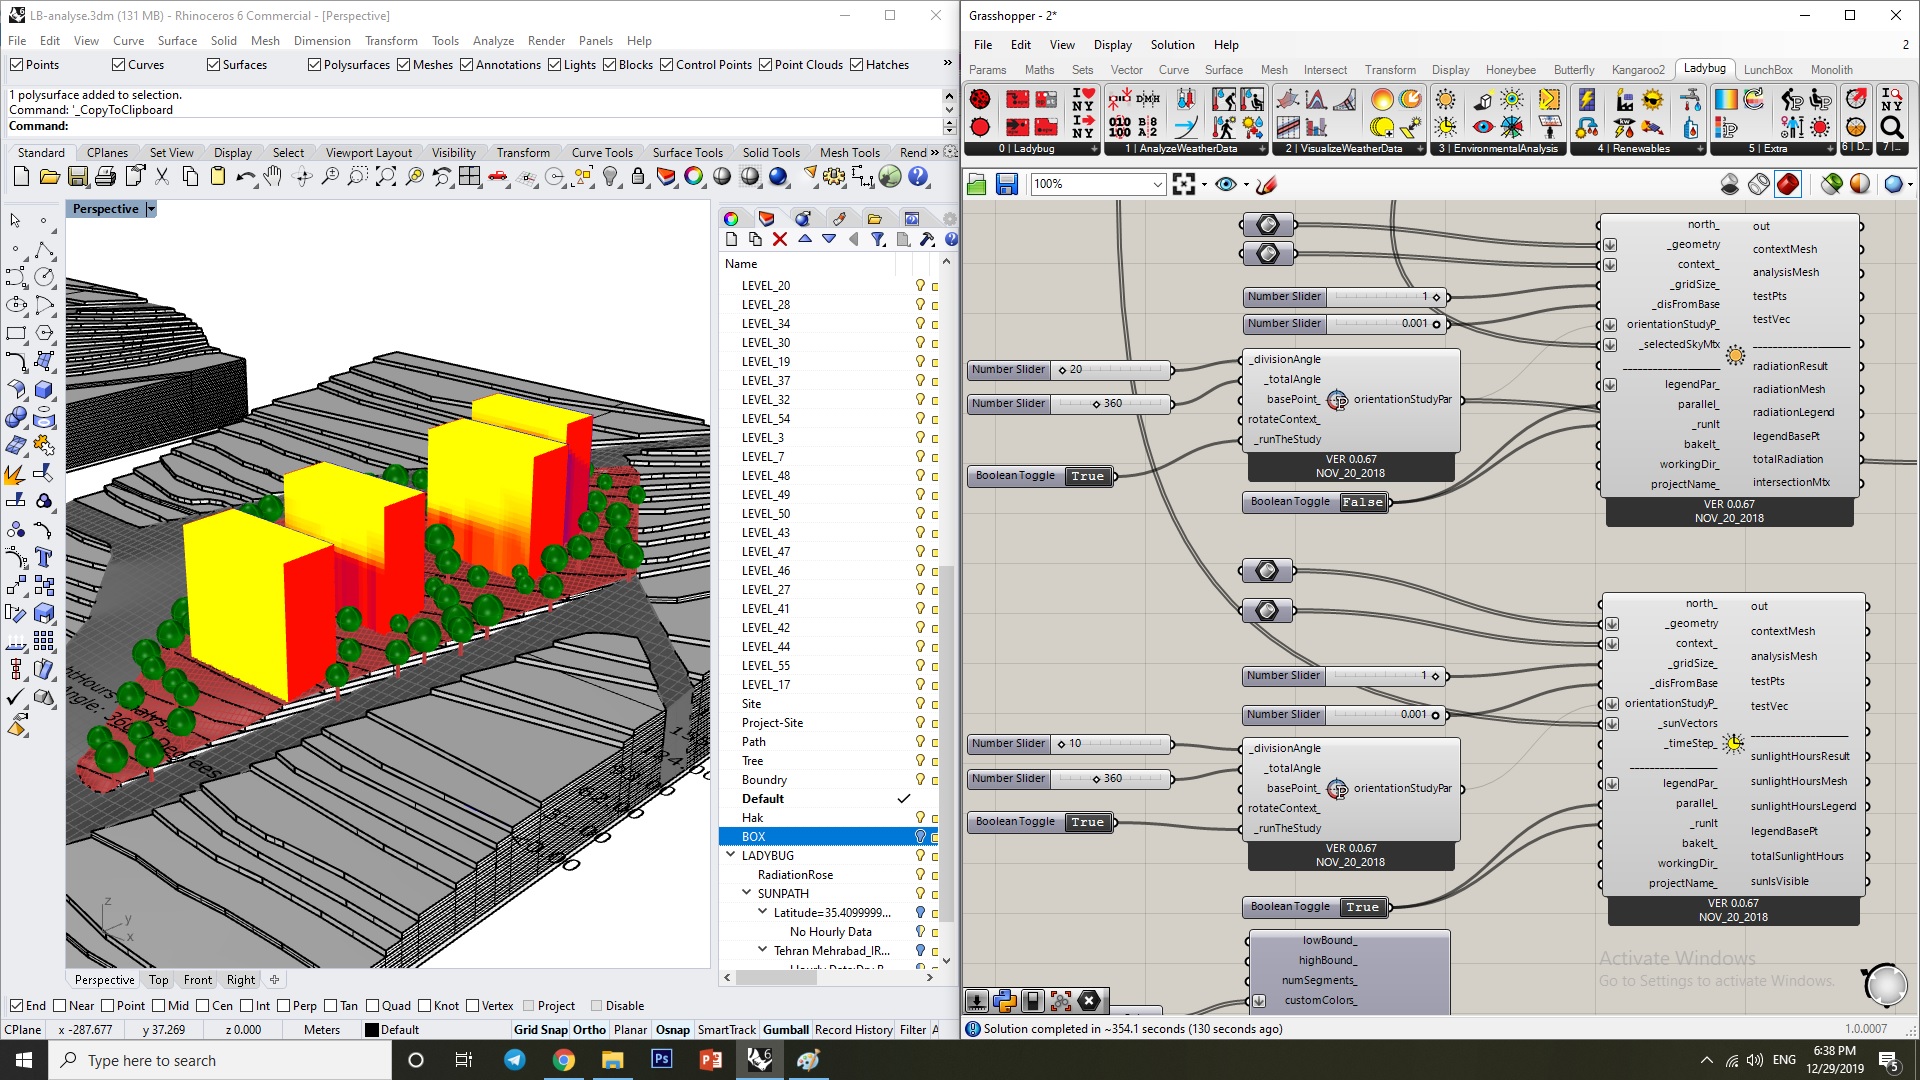Screen dimensions: 1920x1080
Task: Collapse the SUNPATH sublayer
Action: pyautogui.click(x=746, y=894)
